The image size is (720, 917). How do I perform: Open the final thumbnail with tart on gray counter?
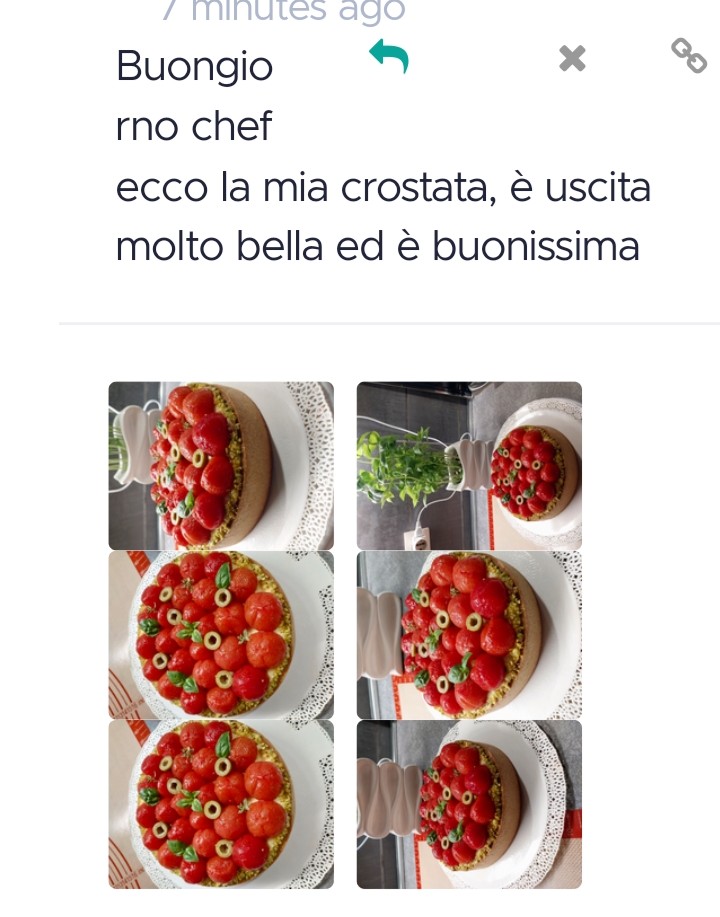click(469, 804)
